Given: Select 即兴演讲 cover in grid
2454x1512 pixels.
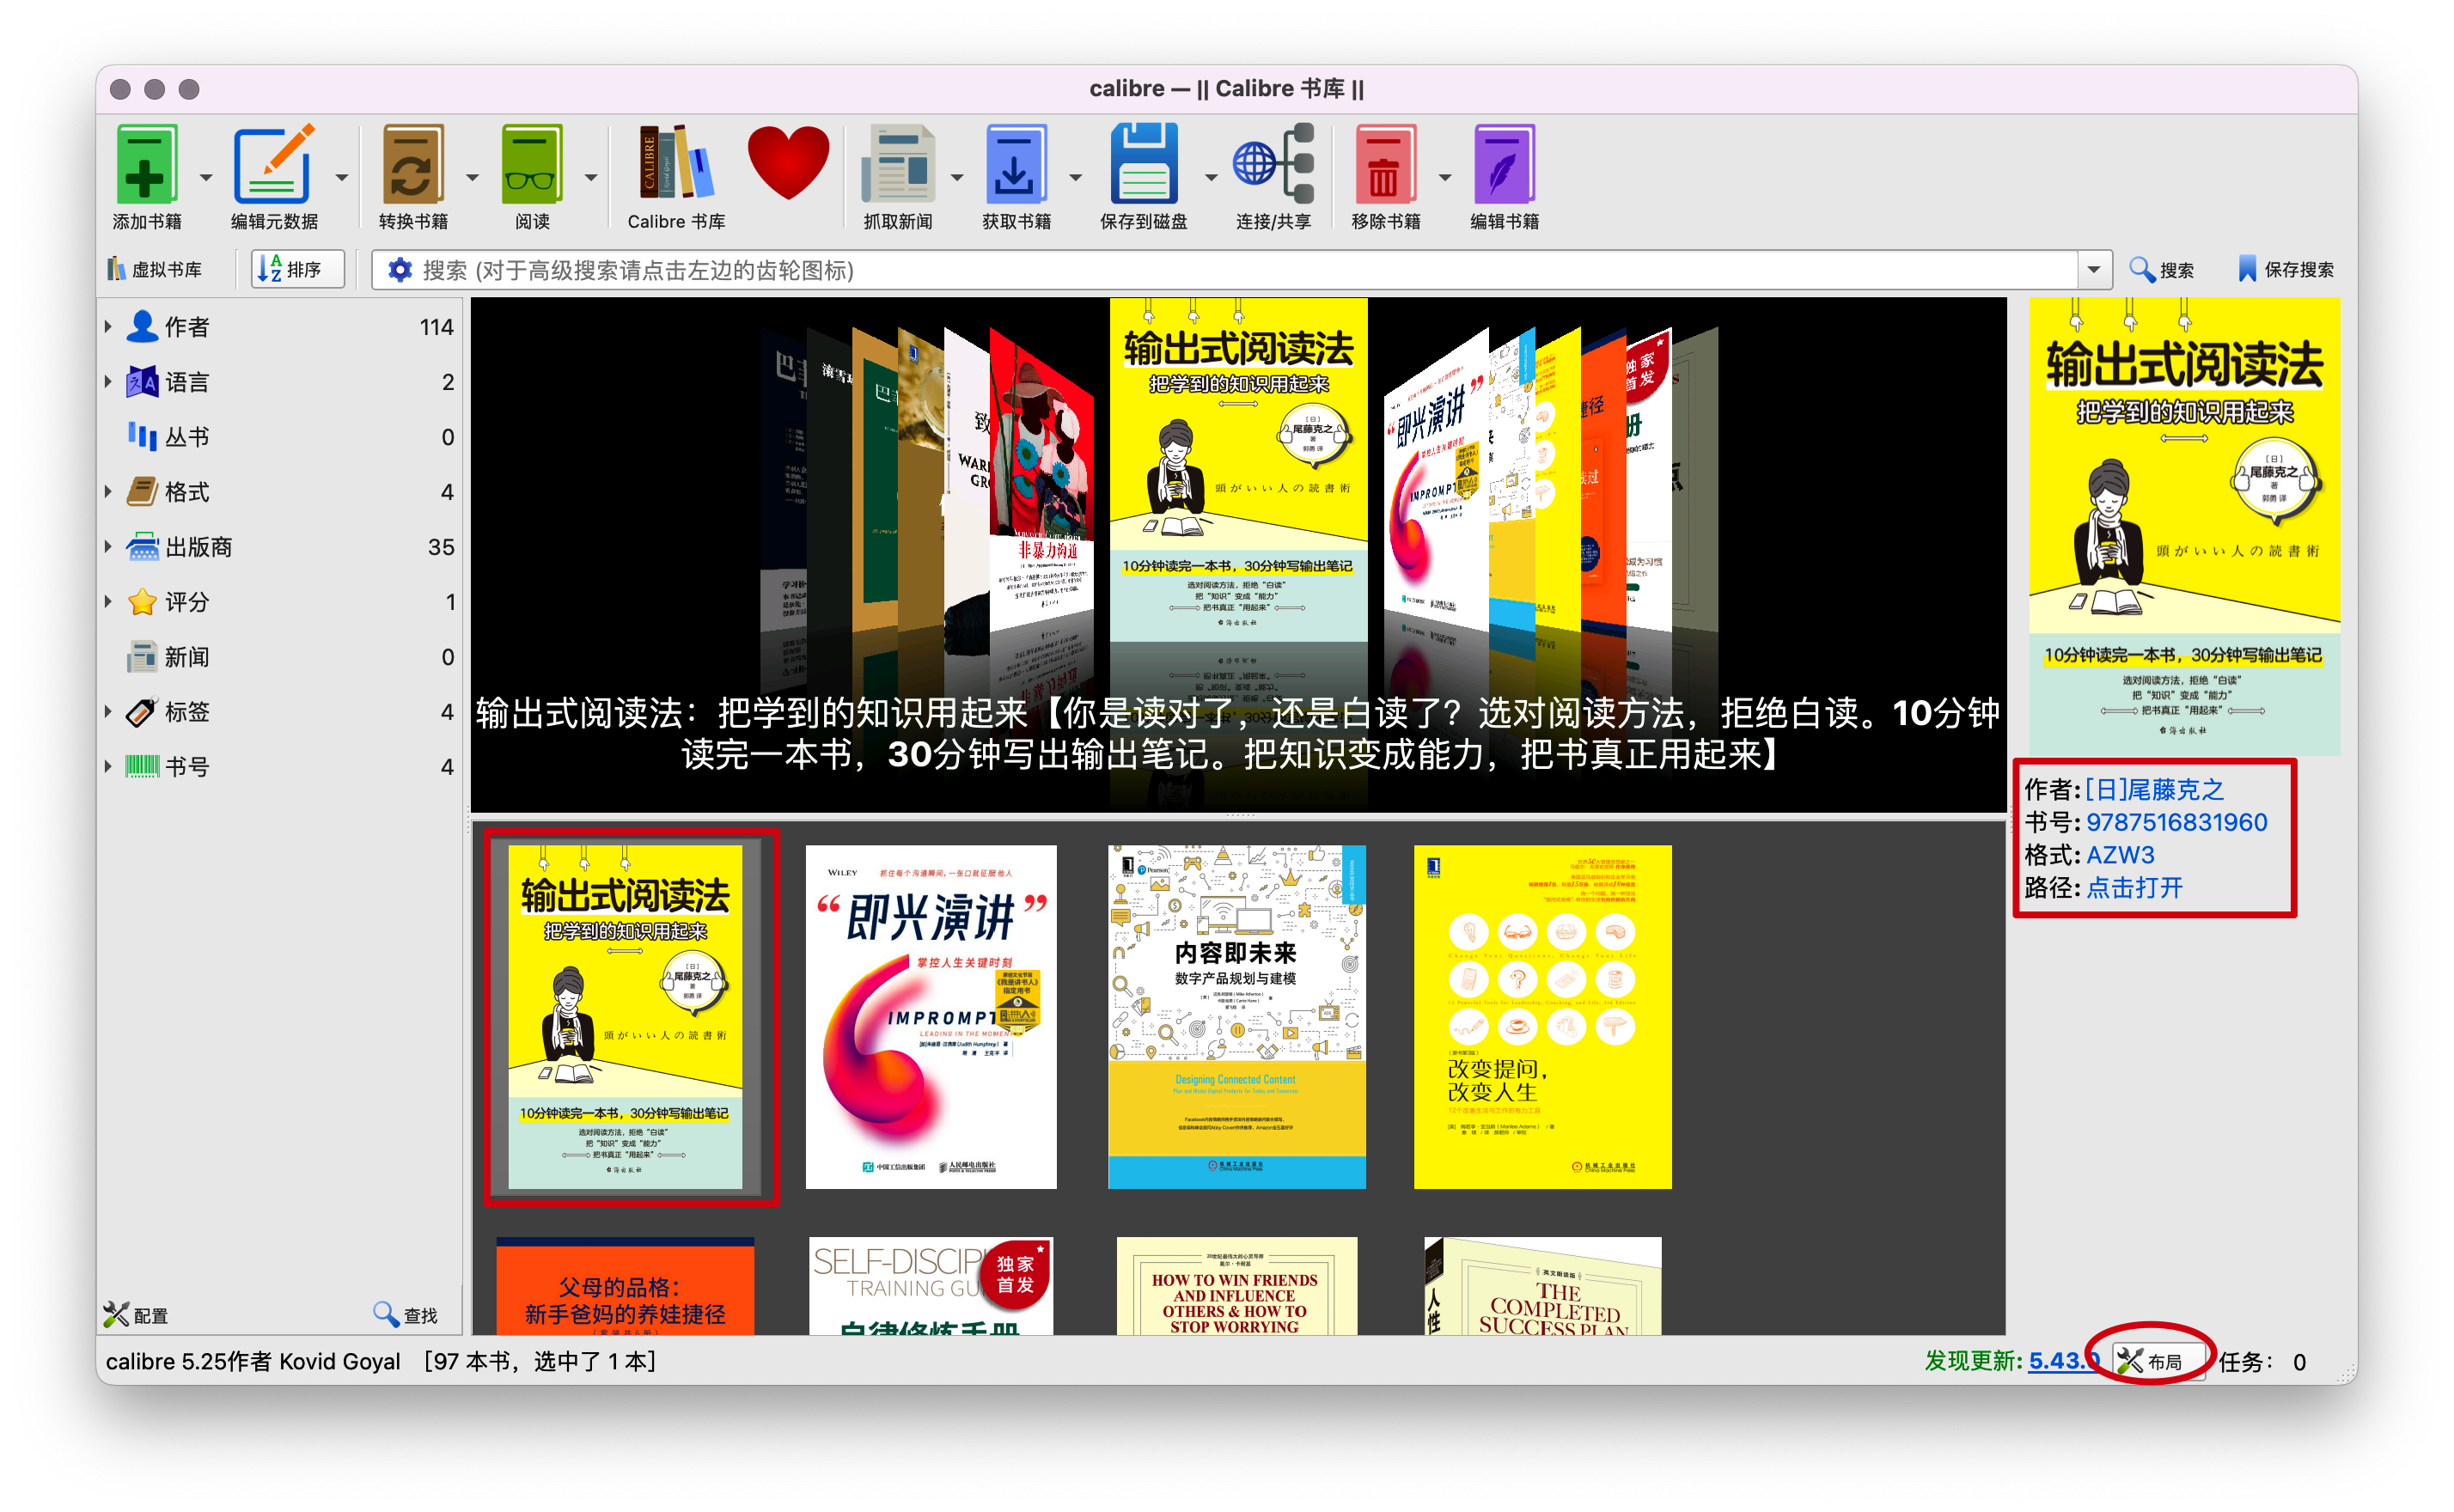Looking at the screenshot, I should click(930, 1016).
